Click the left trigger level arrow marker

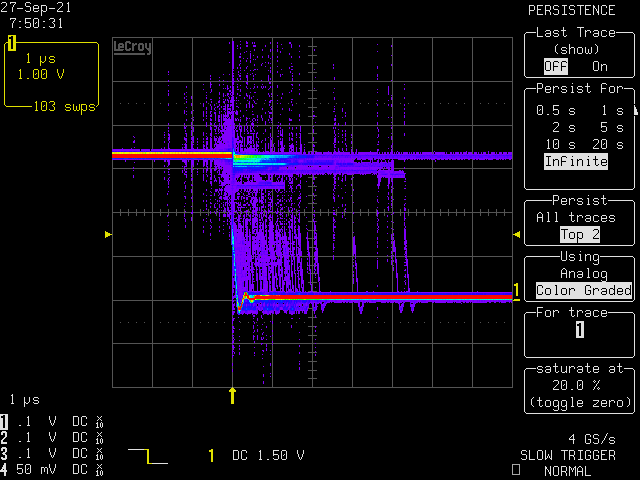tap(108, 234)
